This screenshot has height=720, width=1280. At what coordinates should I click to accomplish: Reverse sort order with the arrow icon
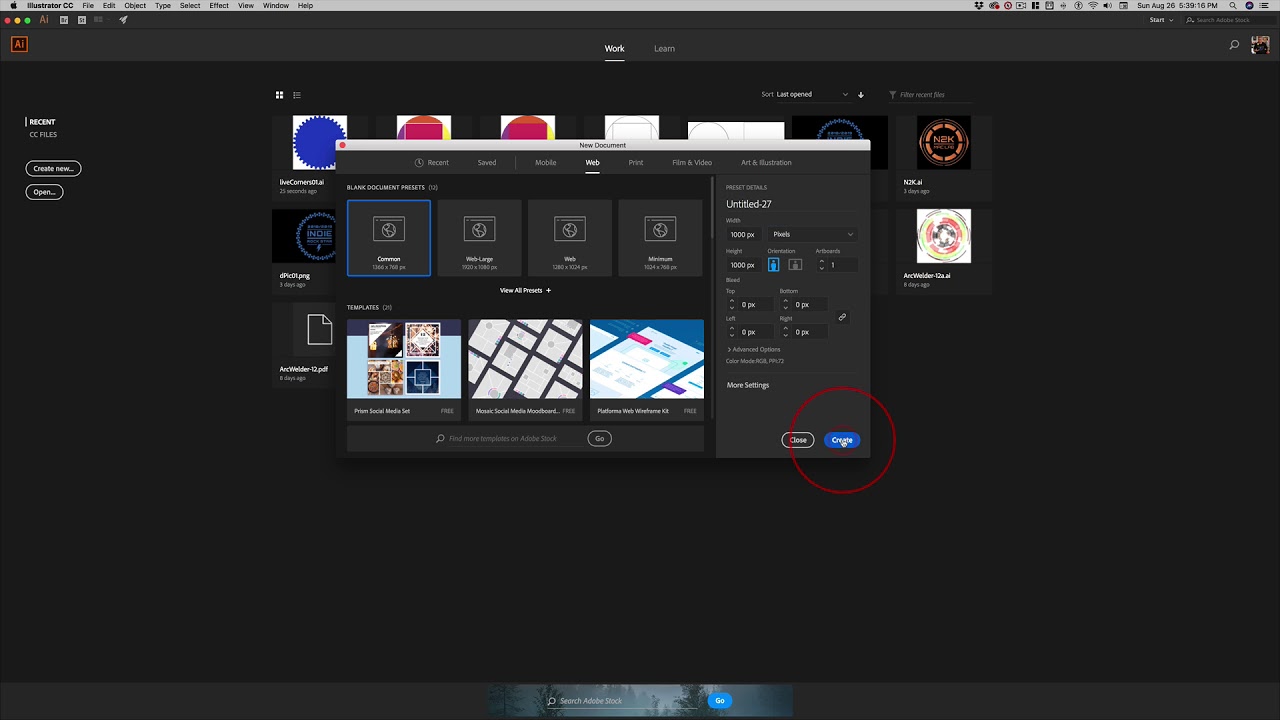coord(861,95)
